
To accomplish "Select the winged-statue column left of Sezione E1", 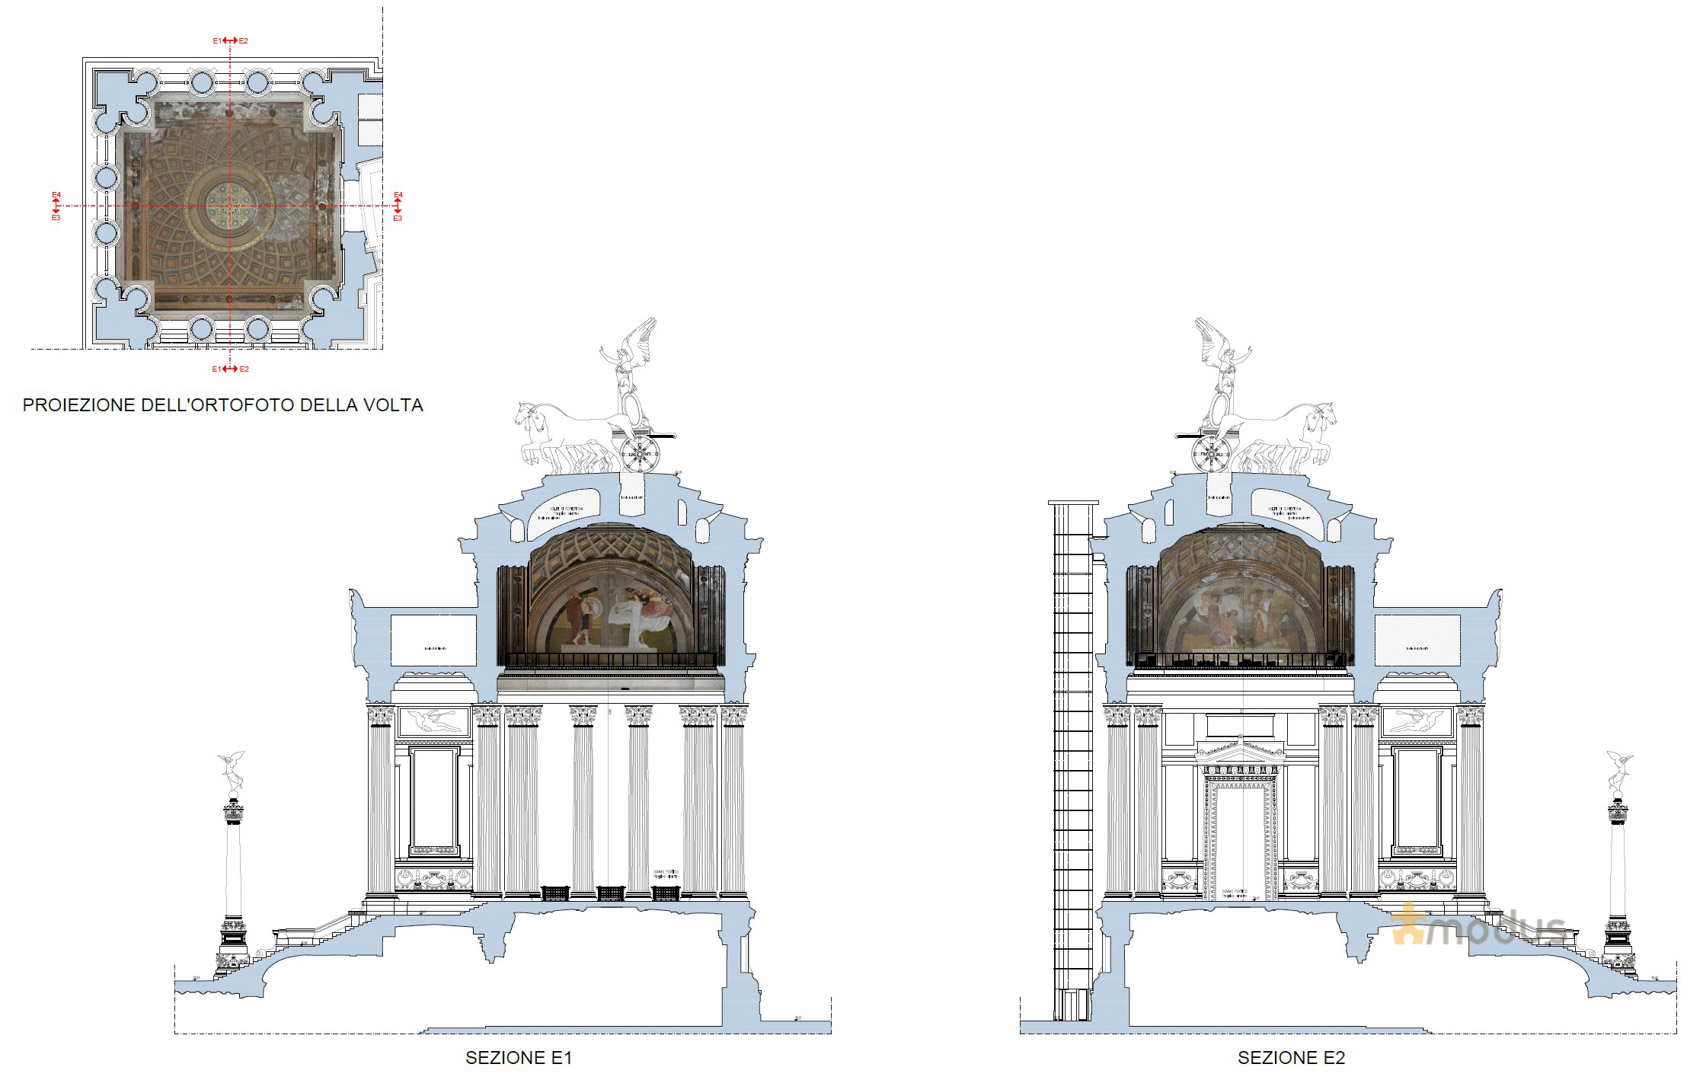I will [x=232, y=865].
